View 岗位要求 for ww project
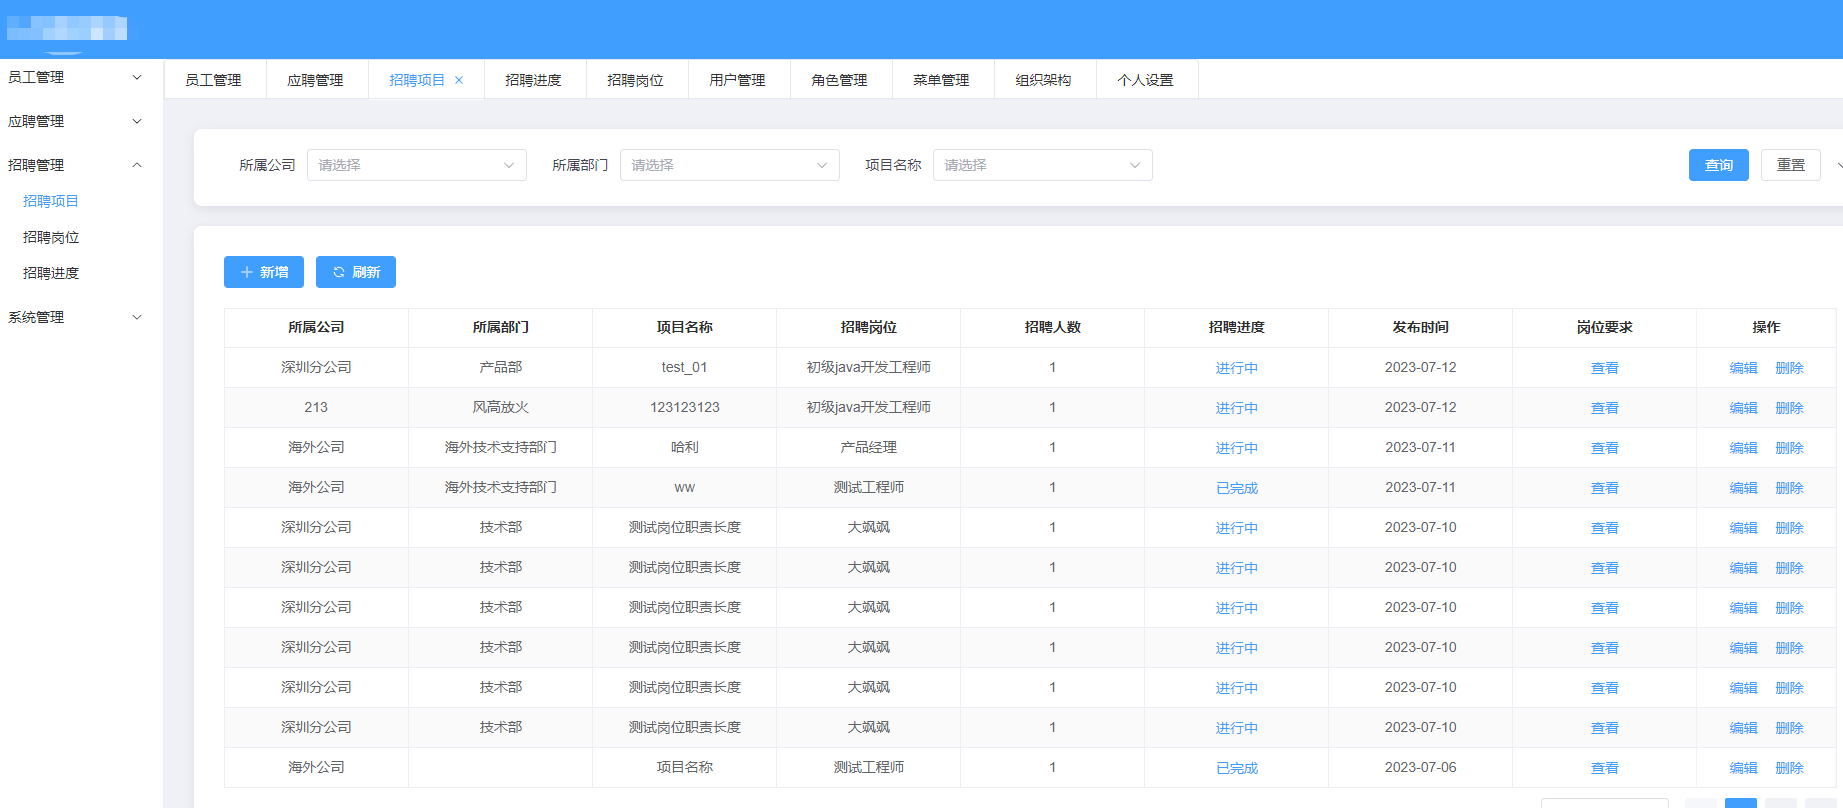Viewport: 1843px width, 808px height. (x=1605, y=488)
